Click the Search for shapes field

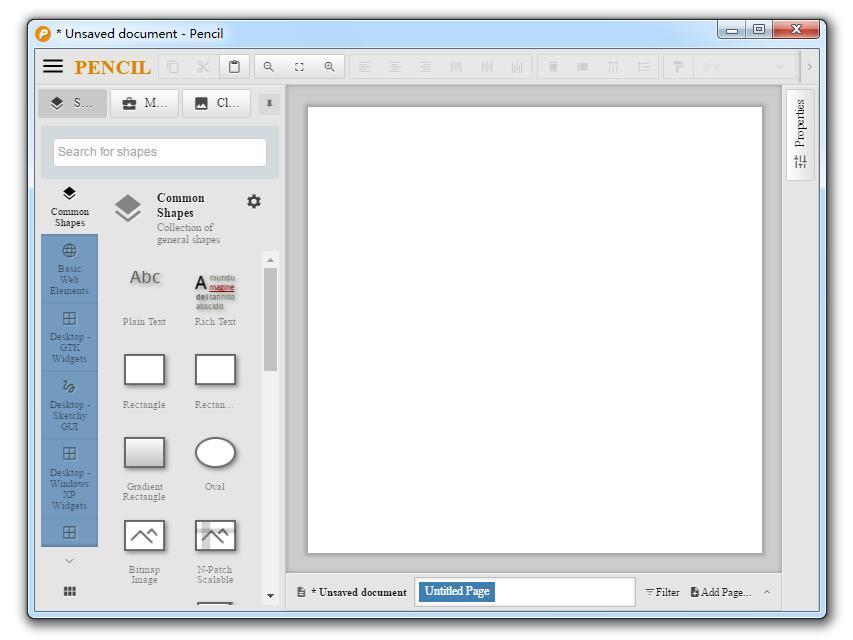[159, 152]
